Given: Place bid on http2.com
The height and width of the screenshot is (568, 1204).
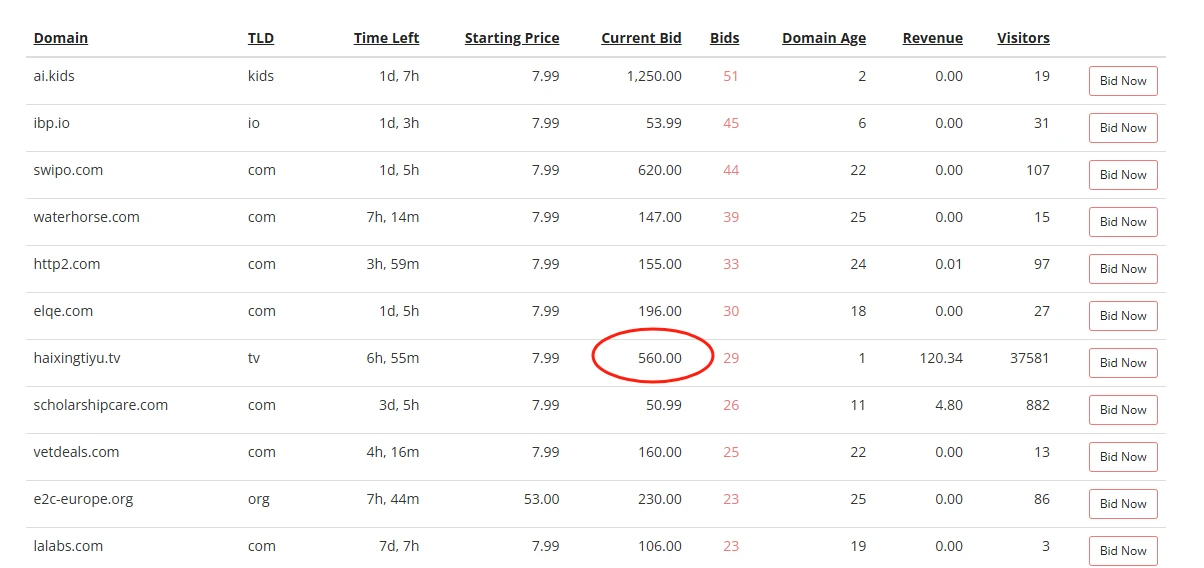Looking at the screenshot, I should pyautogui.click(x=1123, y=269).
